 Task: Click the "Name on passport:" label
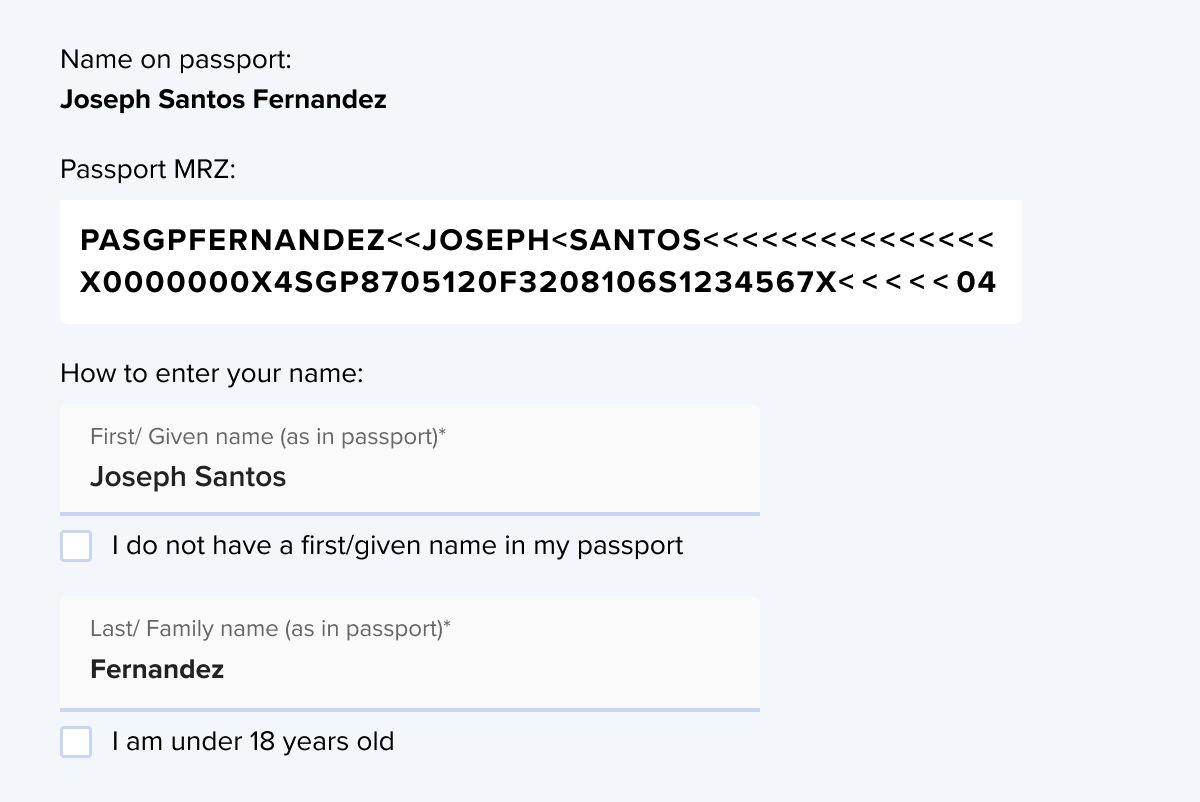click(x=176, y=60)
